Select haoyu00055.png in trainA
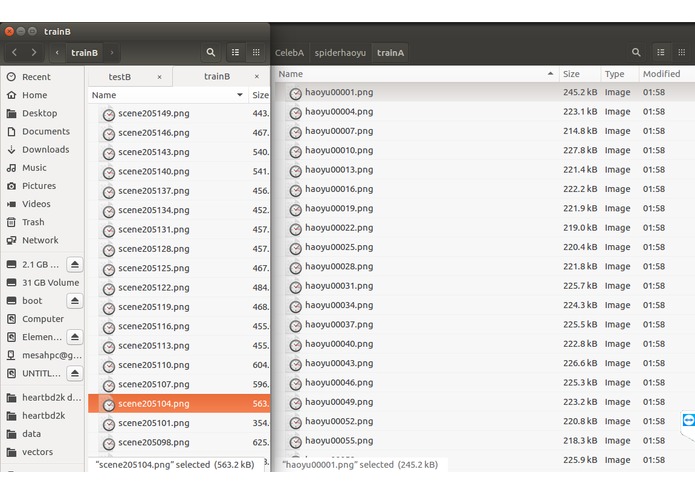The height and width of the screenshot is (494, 695). pyautogui.click(x=484, y=441)
